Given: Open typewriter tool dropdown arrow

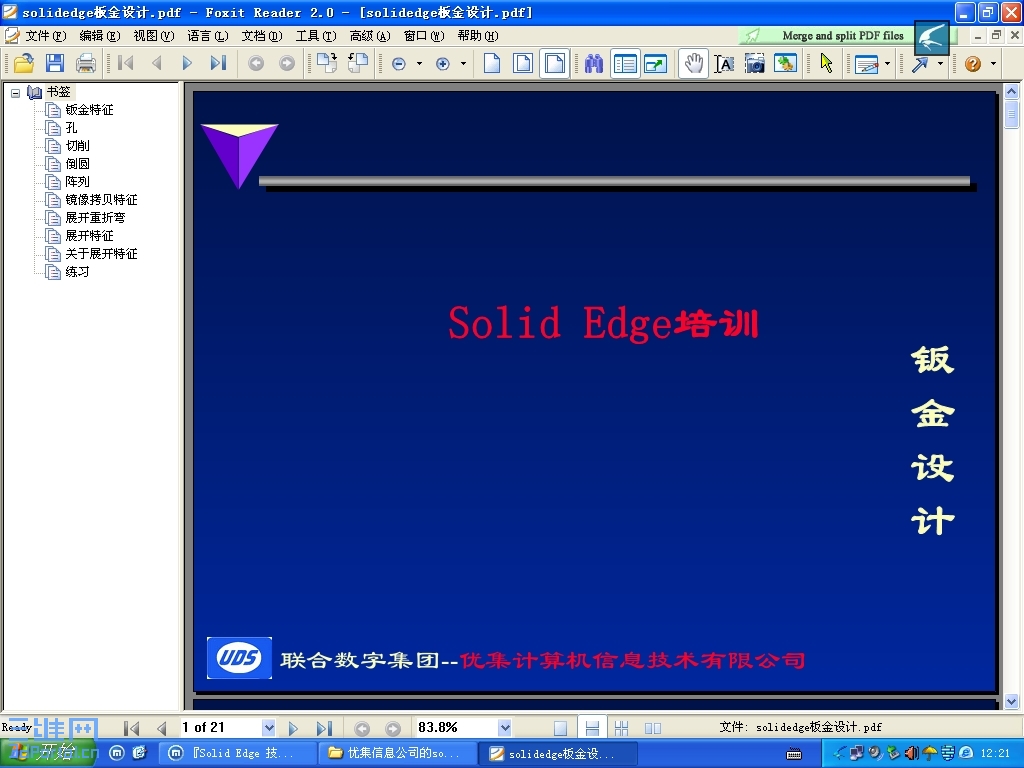Looking at the screenshot, I should point(887,63).
